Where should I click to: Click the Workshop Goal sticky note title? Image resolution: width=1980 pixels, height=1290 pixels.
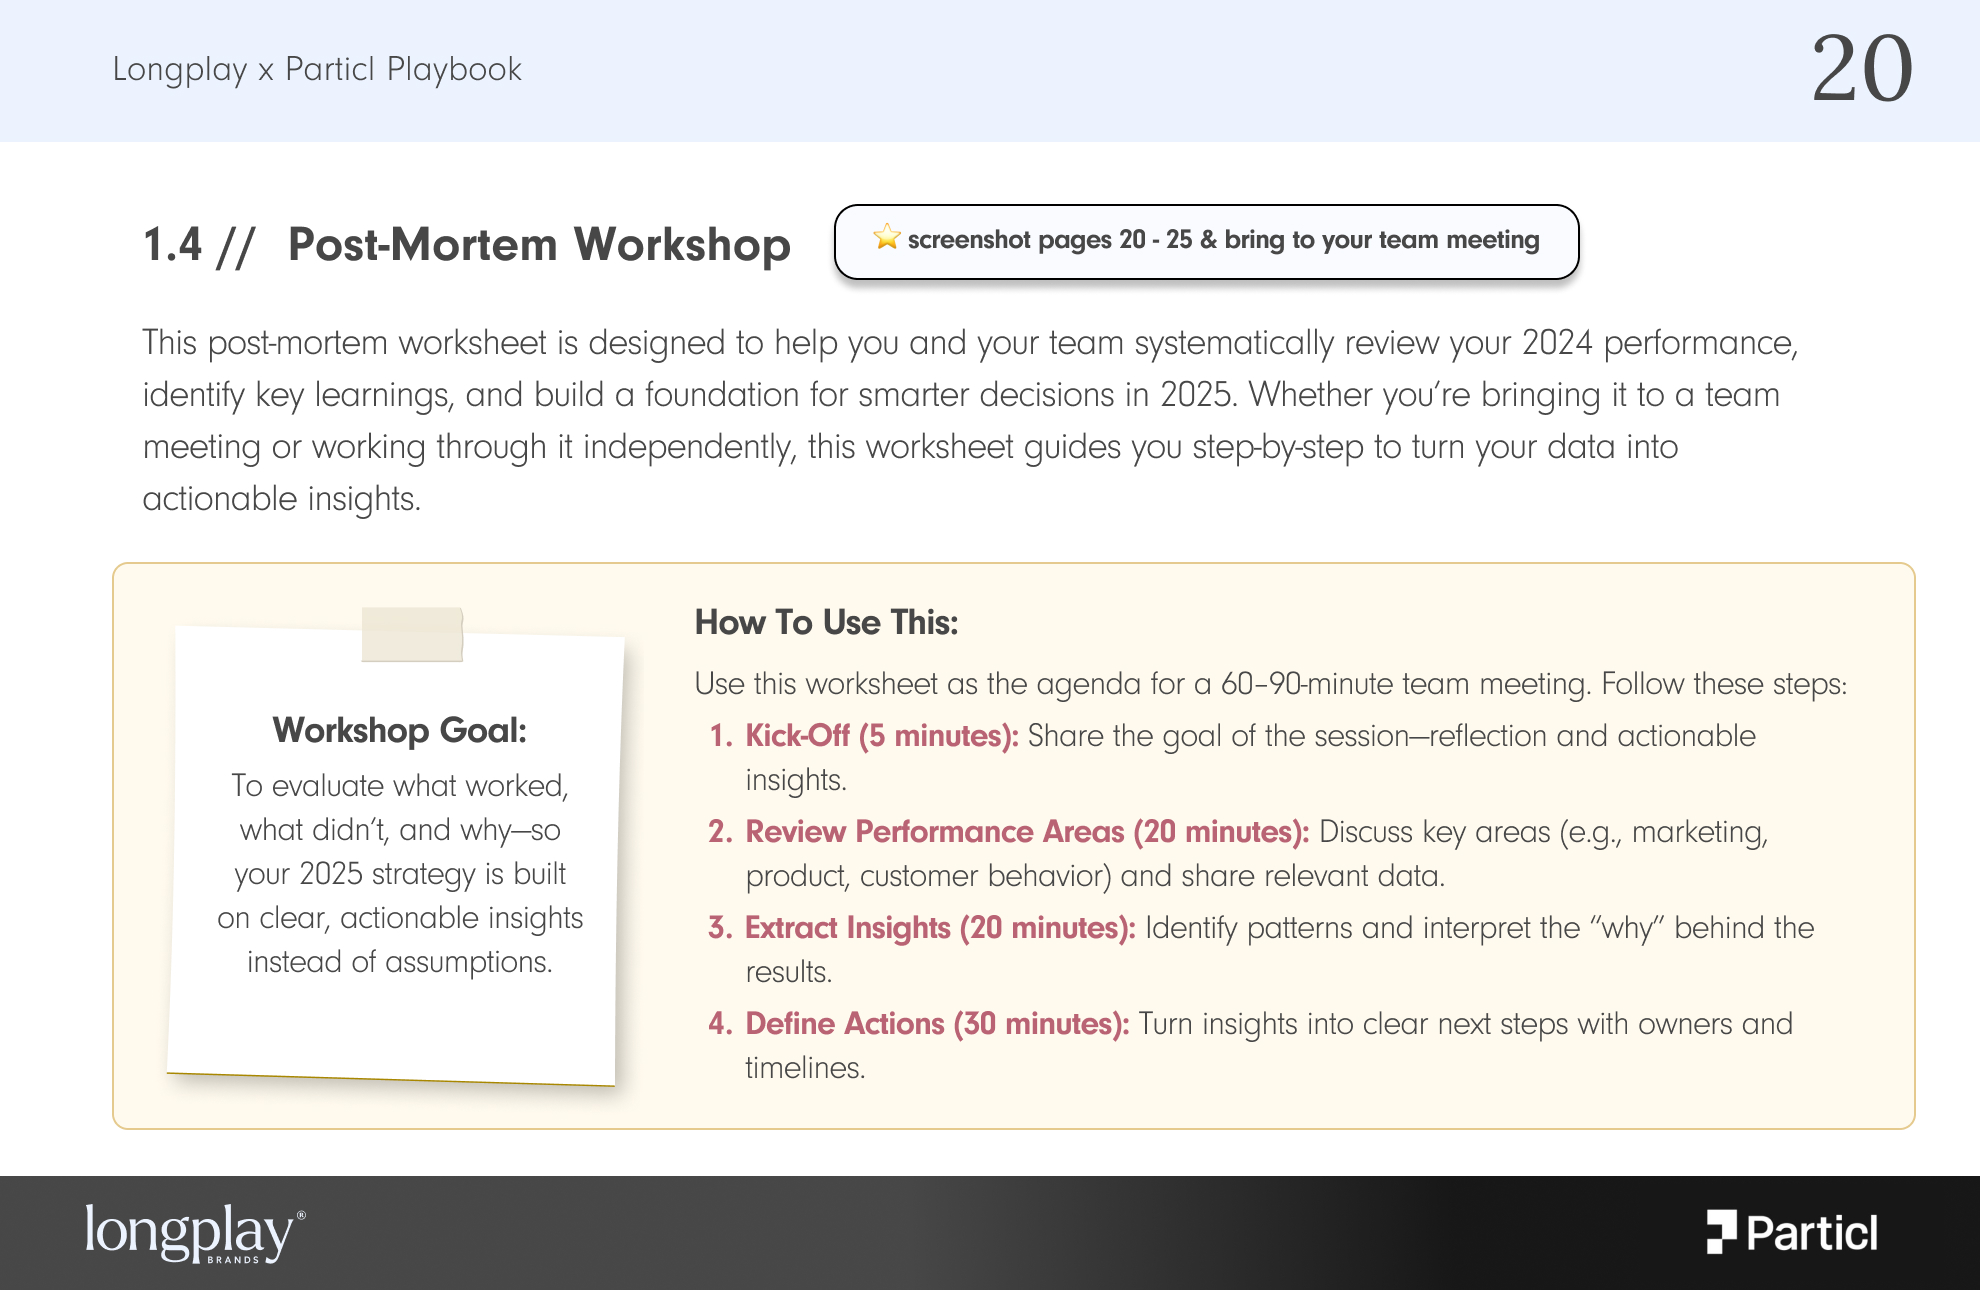click(x=400, y=730)
